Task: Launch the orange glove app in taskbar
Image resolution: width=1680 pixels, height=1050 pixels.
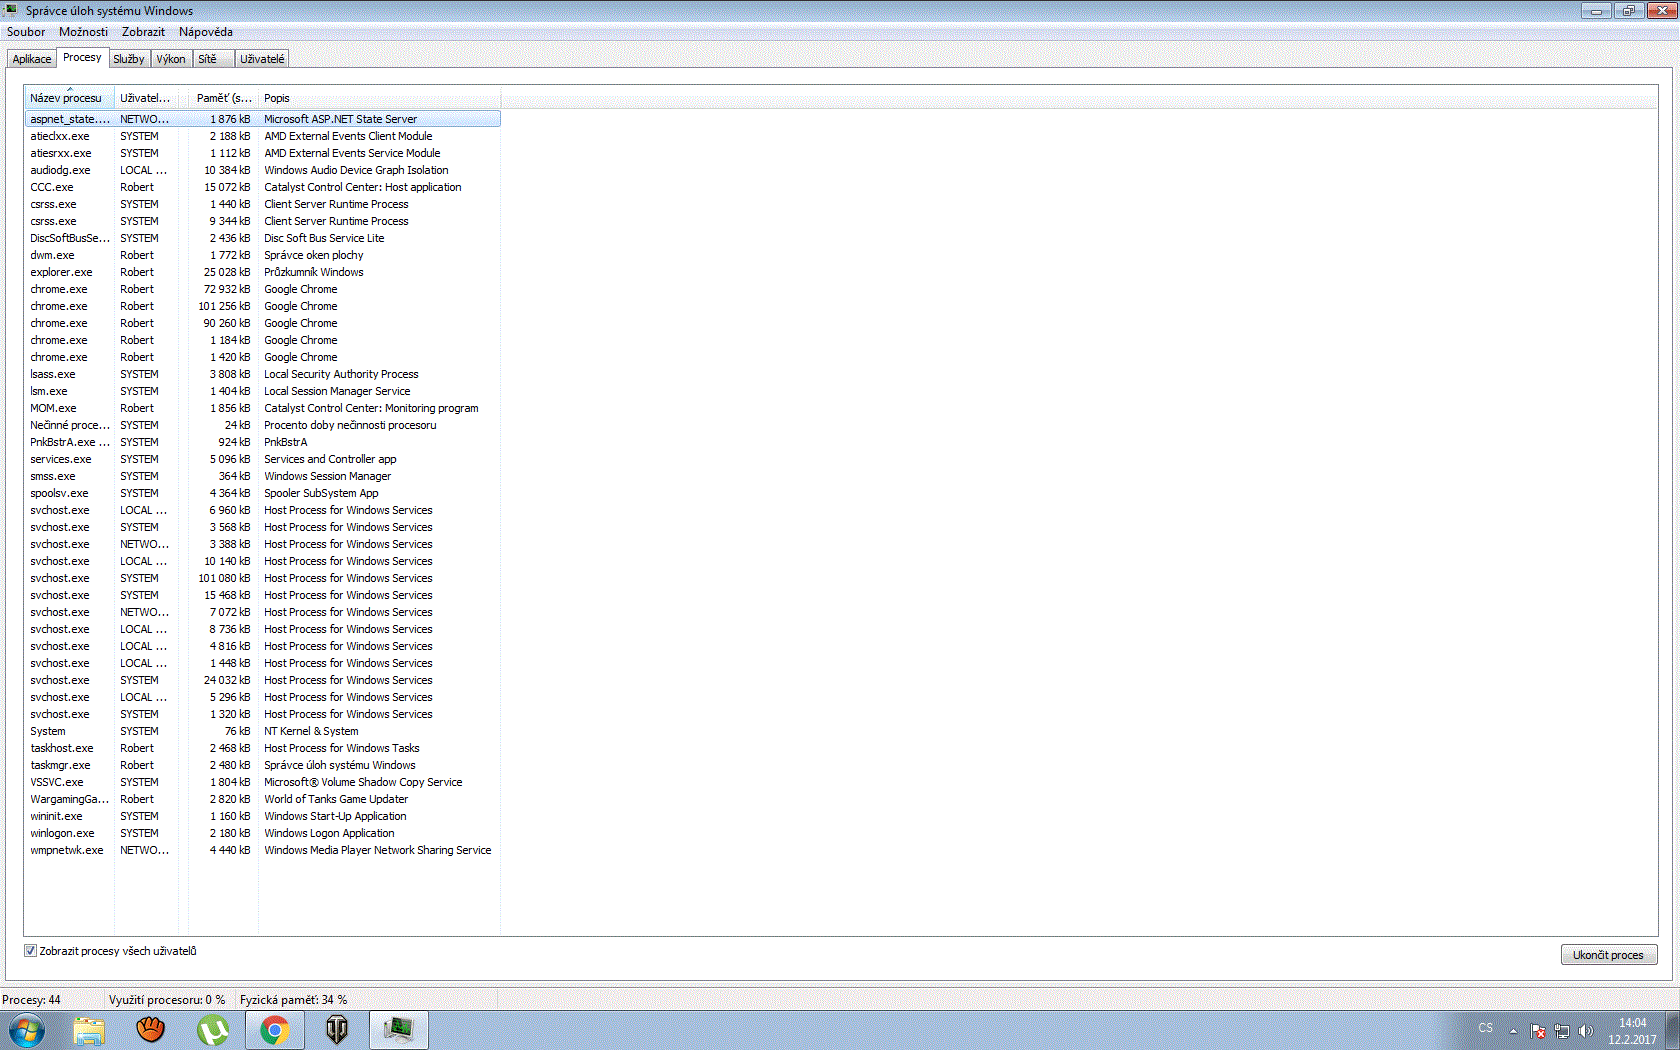Action: 151,1030
